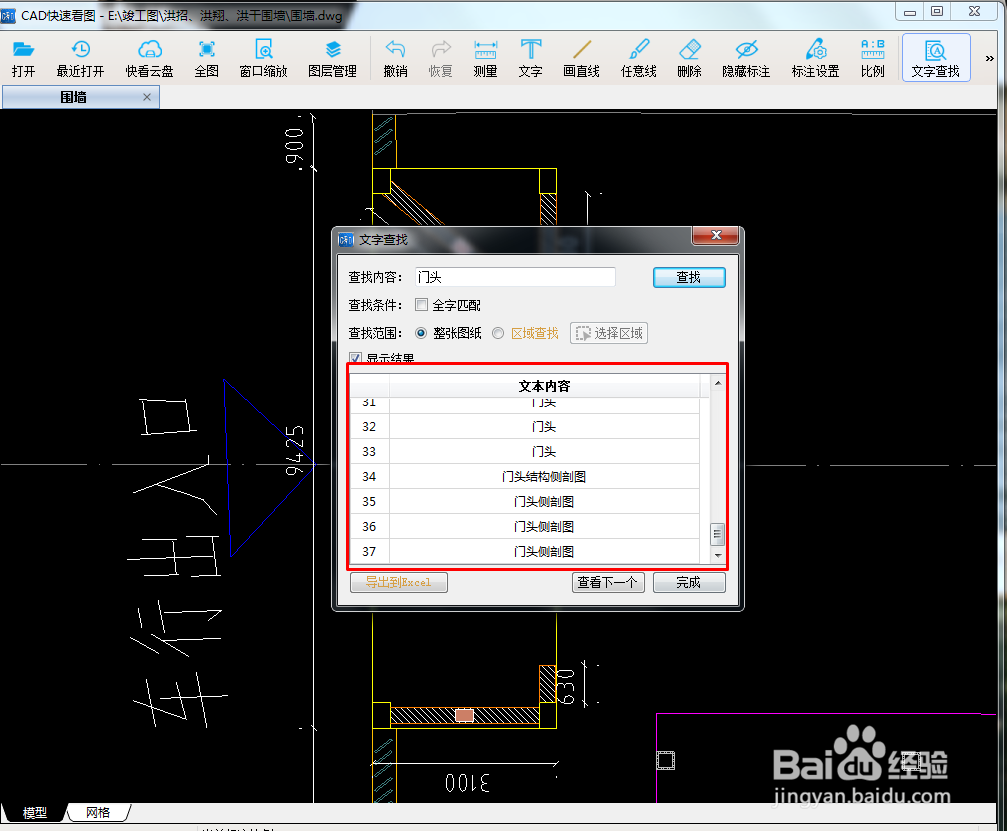Select the 整张图纸 radio button

pos(421,333)
